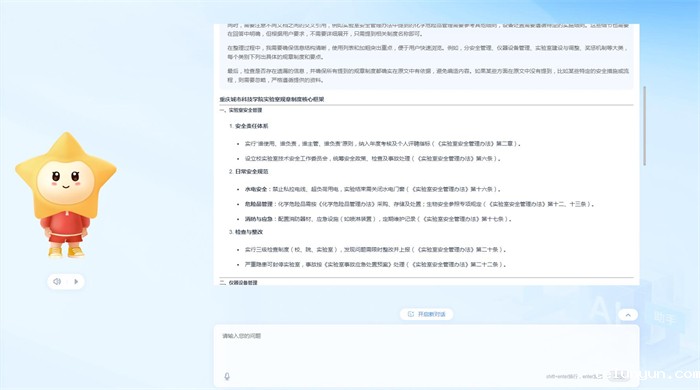This screenshot has height=390, width=700.
Task: Mute the mascot voice with the speaker icon
Action: tap(57, 282)
